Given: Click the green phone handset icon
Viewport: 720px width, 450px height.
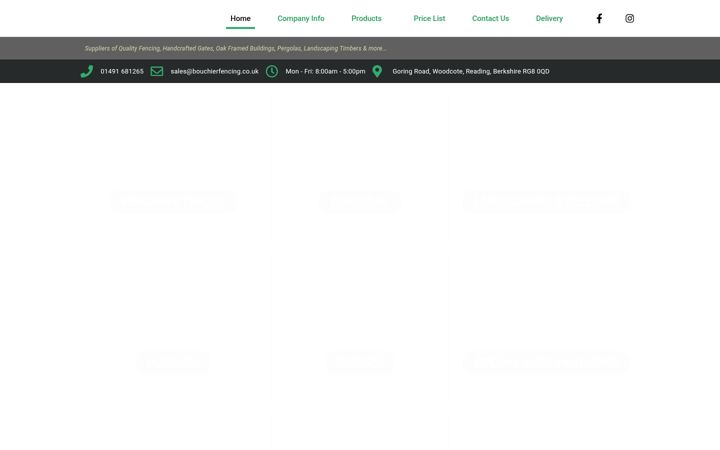Looking at the screenshot, I should tap(87, 71).
